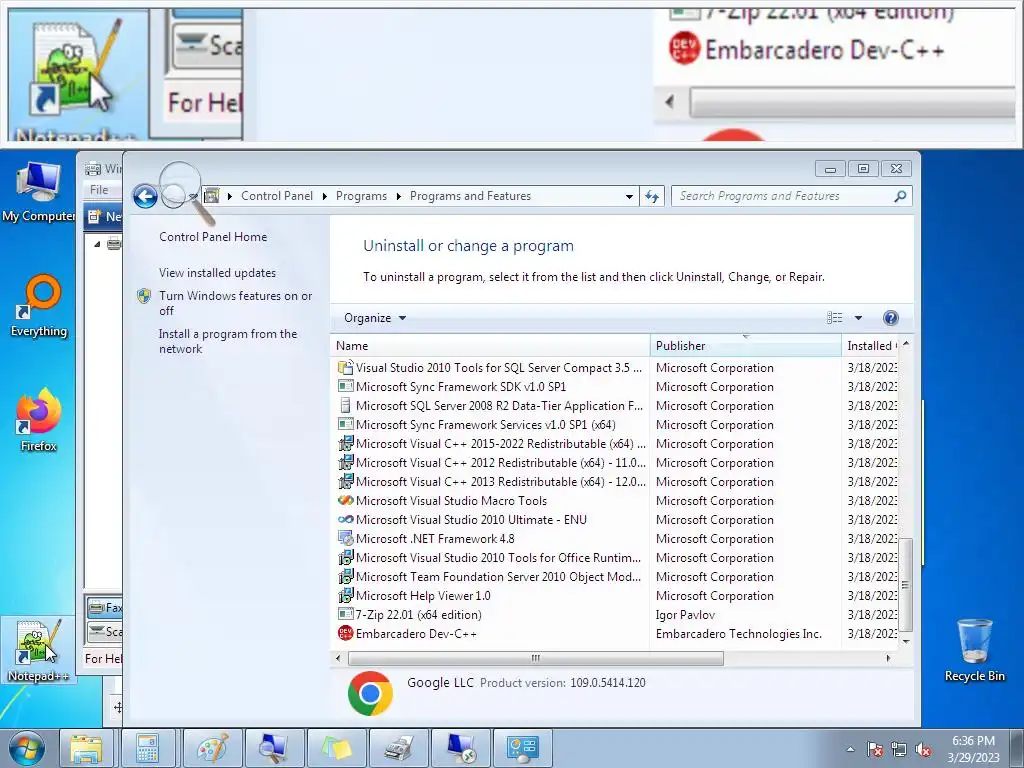This screenshot has height=768, width=1024.
Task: Click icon of Microsoft Visual Studio Macro Tools
Action: pos(345,501)
